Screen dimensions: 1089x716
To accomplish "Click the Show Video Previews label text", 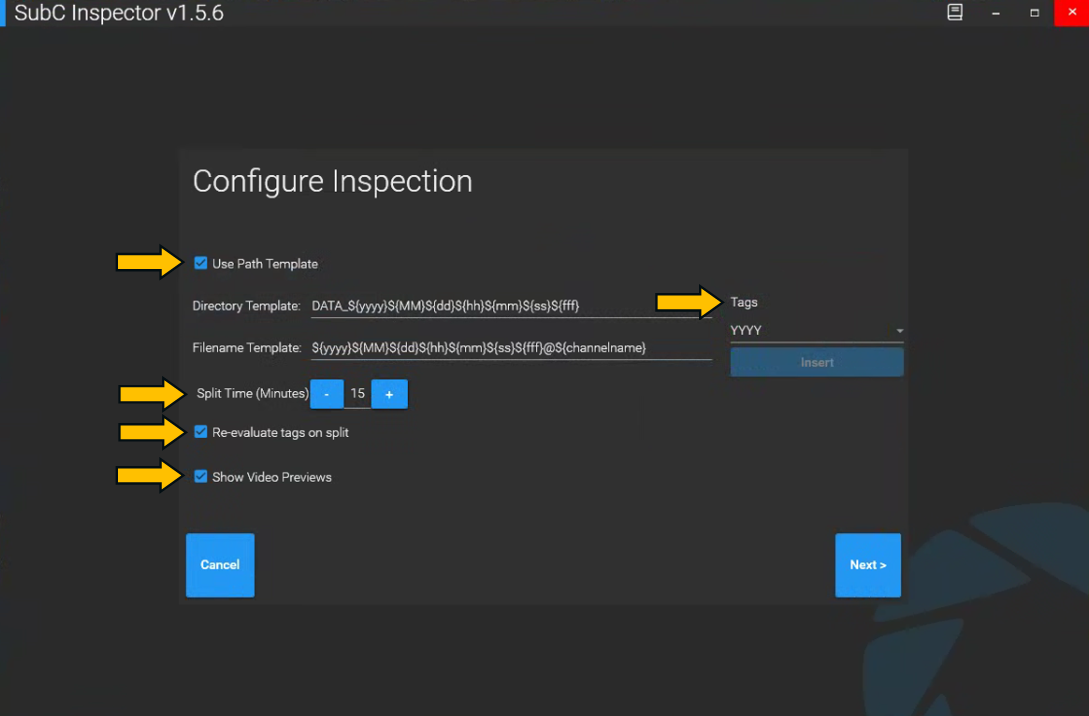I will point(272,477).
